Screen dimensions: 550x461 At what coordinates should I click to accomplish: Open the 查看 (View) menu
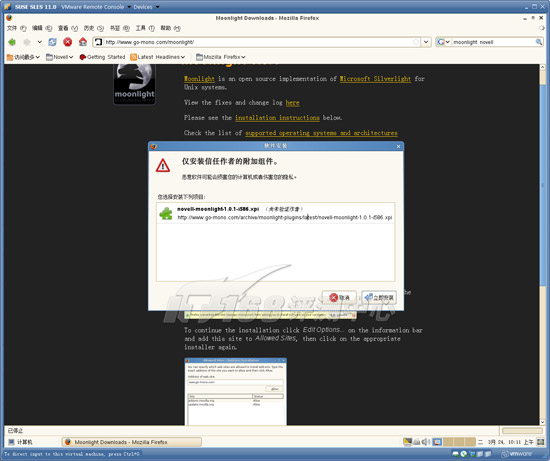[68, 28]
